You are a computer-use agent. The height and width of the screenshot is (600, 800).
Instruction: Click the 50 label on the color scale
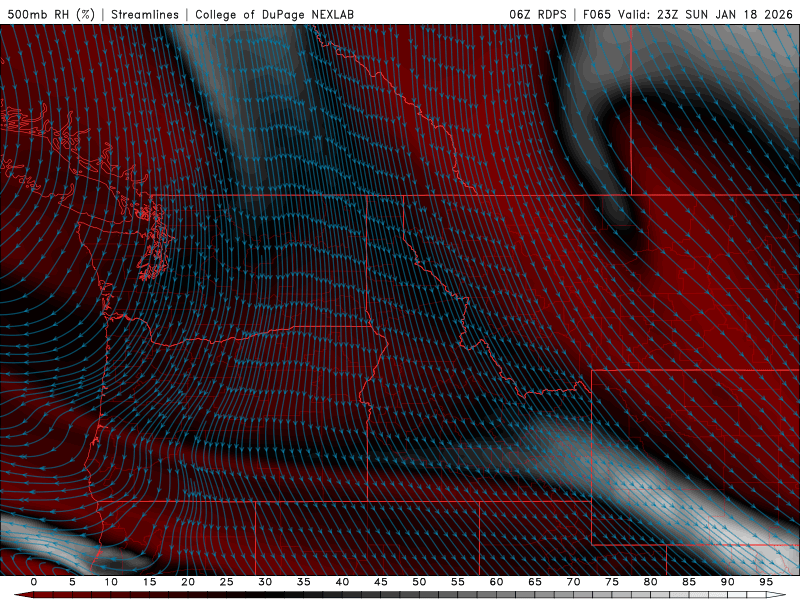click(x=419, y=582)
